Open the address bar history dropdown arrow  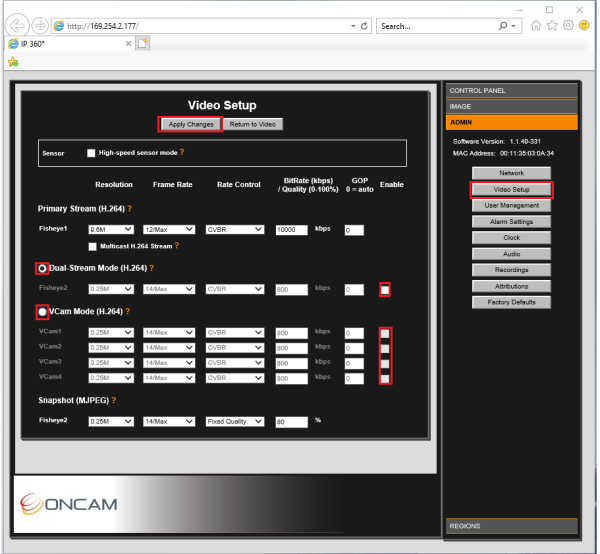(353, 26)
